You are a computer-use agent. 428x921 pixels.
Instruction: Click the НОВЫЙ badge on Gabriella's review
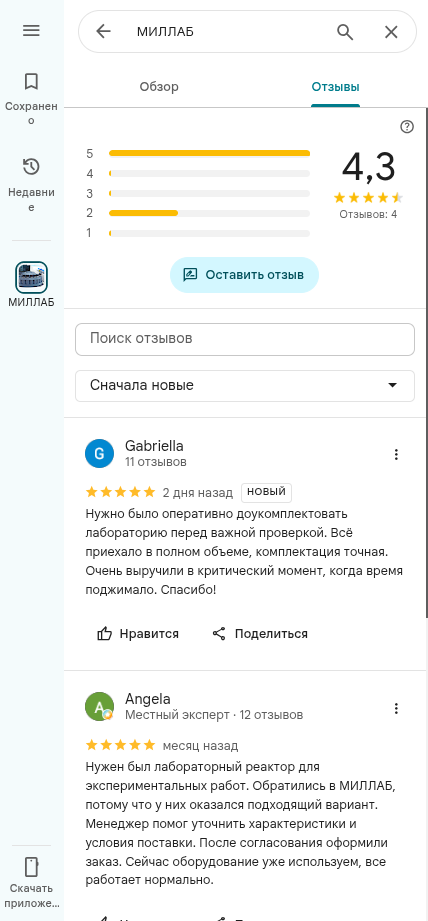coord(267,492)
